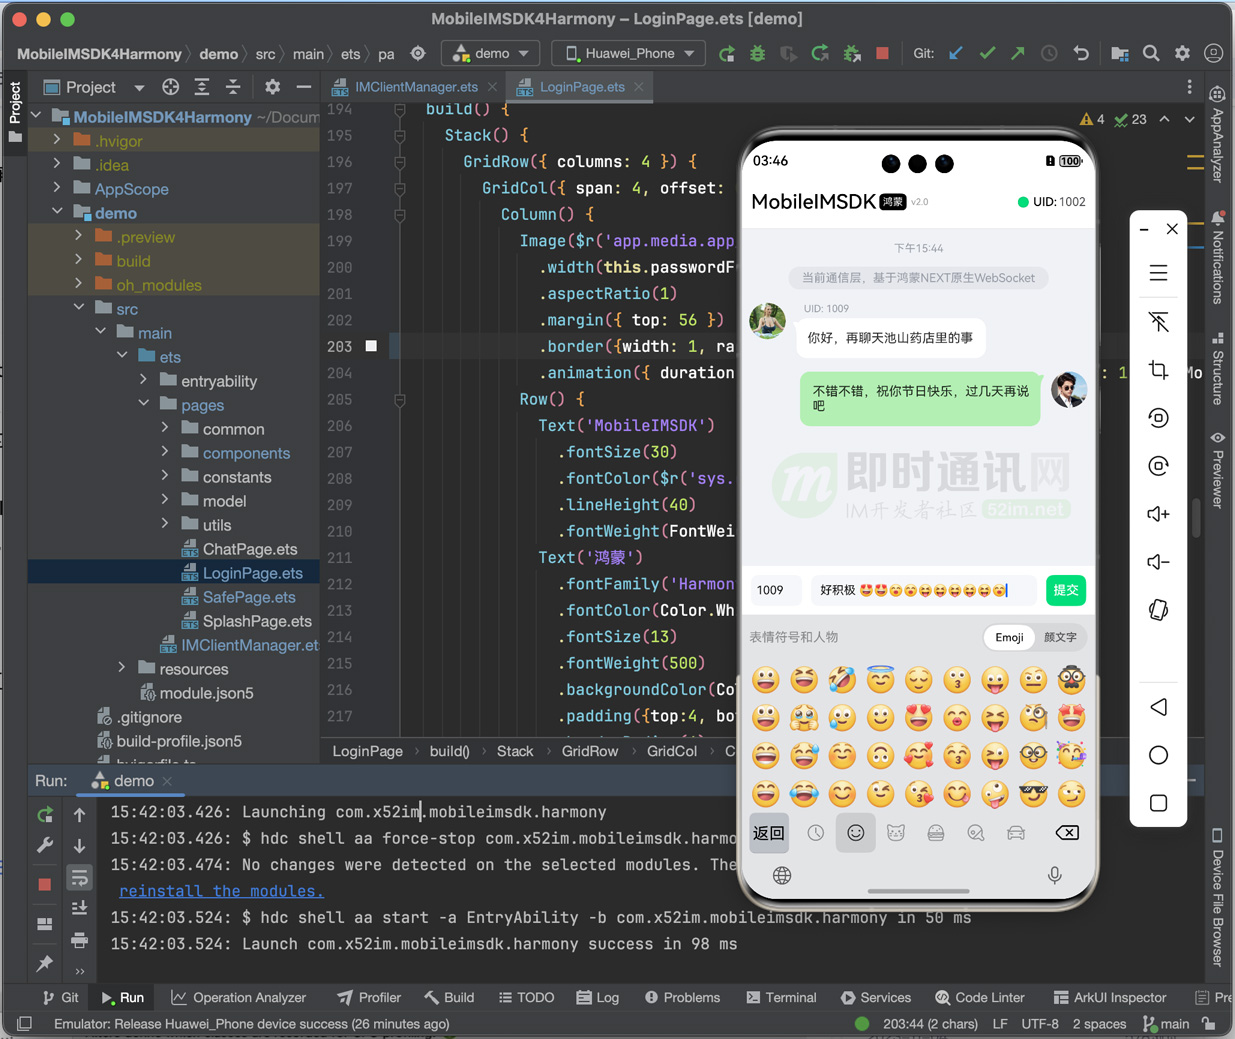Tap the microphone icon on keyboard
This screenshot has height=1039, width=1235.
[1054, 876]
